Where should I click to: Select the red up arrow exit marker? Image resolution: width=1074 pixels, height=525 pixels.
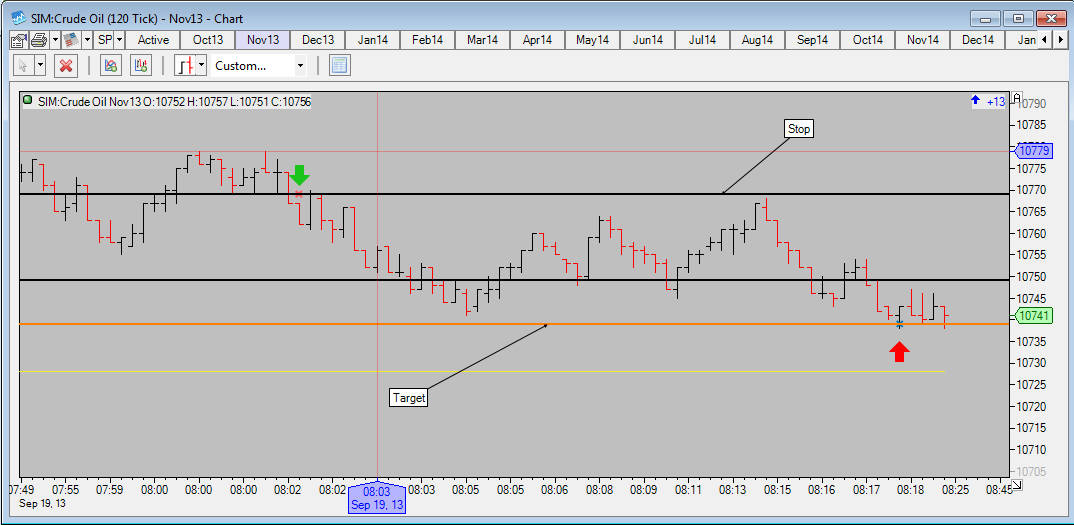click(900, 352)
